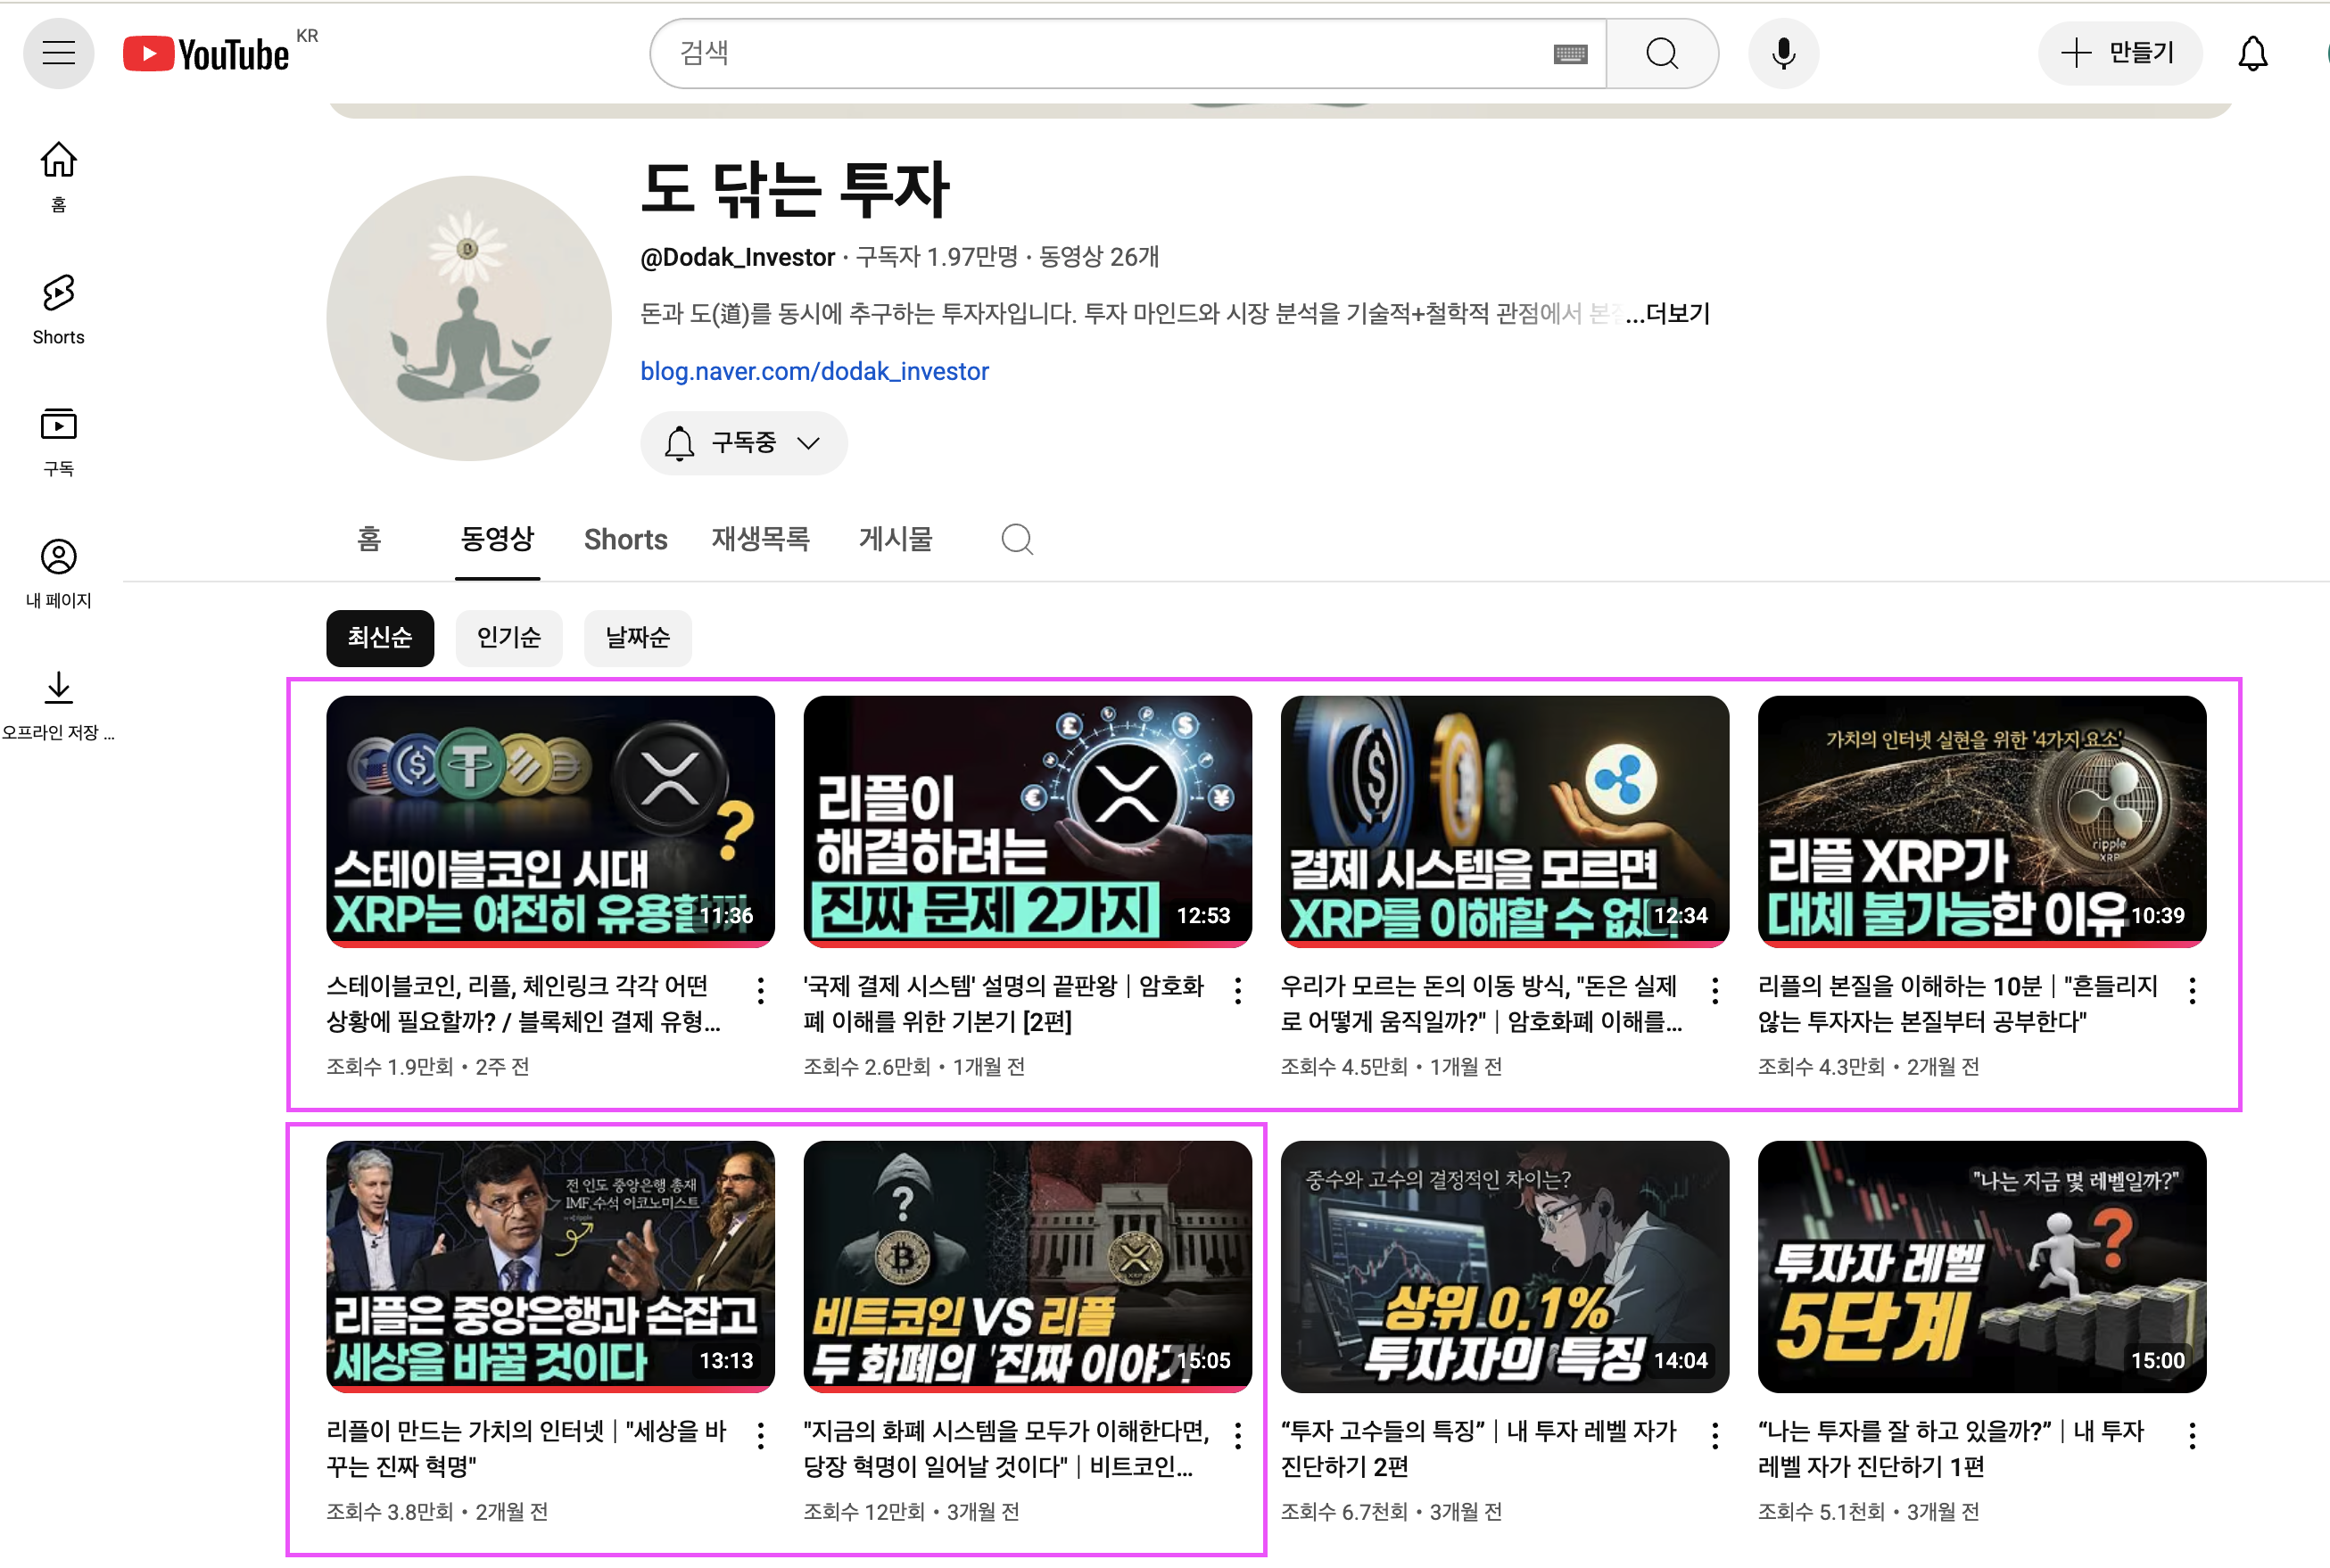Image resolution: width=2330 pixels, height=1568 pixels.
Task: Select the 최신순 sort chip
Action: (x=379, y=637)
